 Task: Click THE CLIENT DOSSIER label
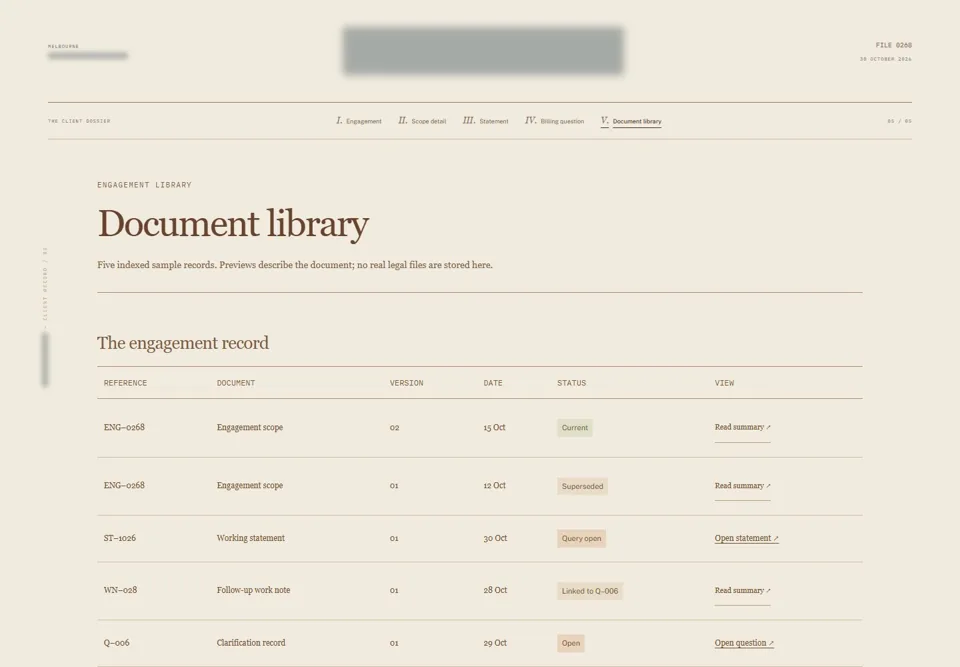[79, 121]
